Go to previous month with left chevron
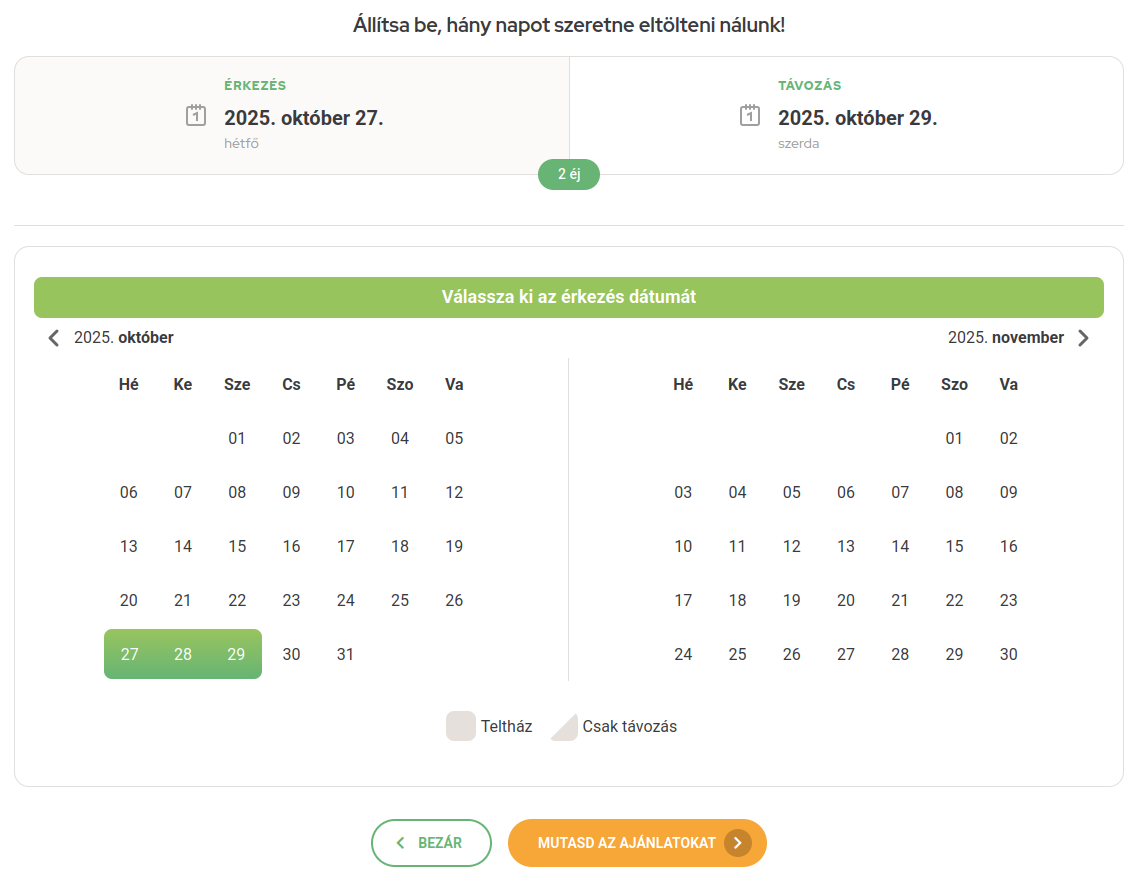The image size is (1136, 884). coord(54,338)
